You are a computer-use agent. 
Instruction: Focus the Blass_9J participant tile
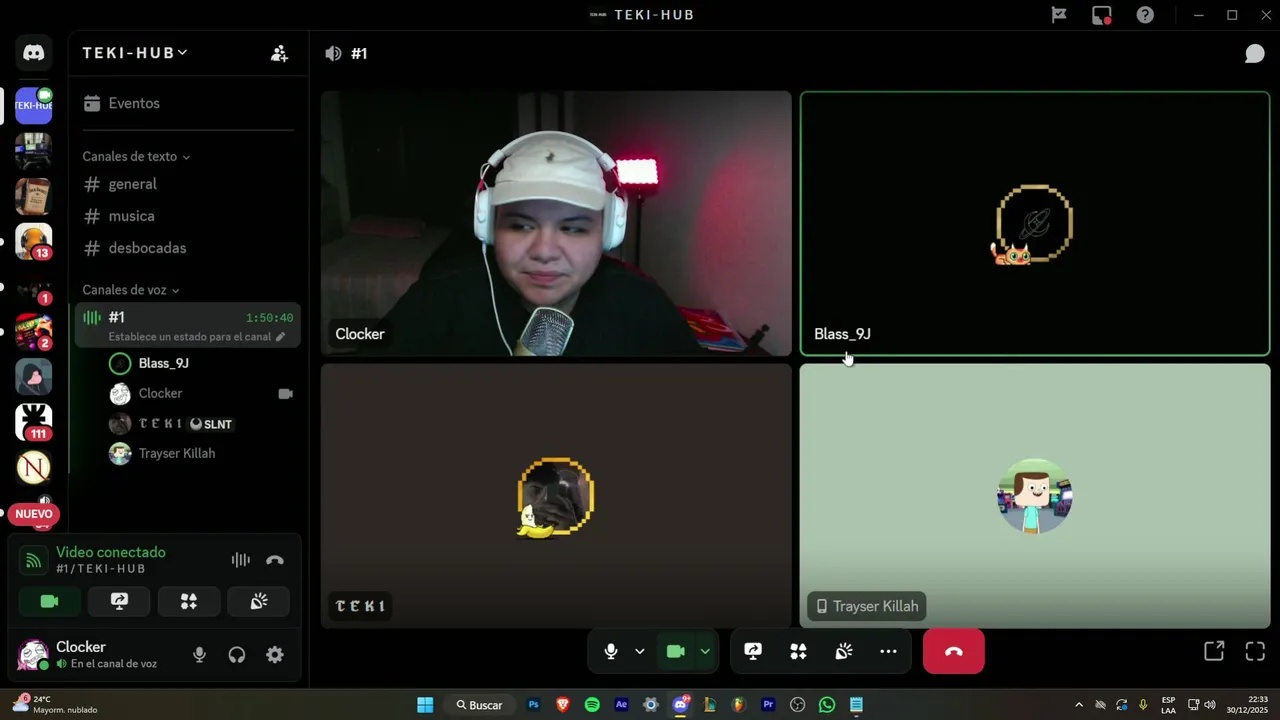[1035, 224]
